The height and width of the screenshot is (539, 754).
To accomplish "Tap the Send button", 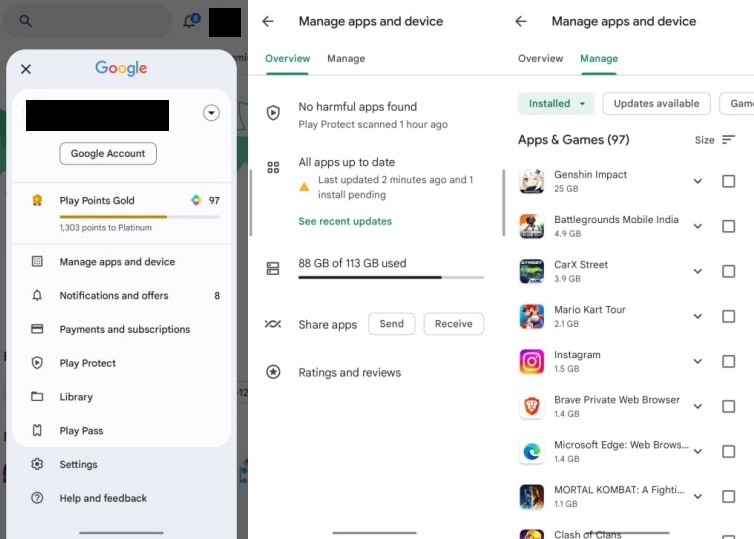I will (391, 324).
